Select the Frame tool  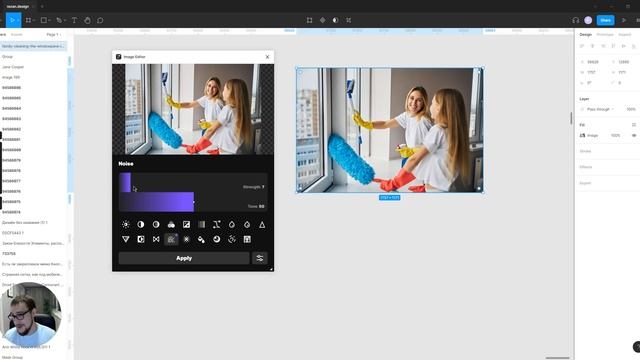coord(28,20)
